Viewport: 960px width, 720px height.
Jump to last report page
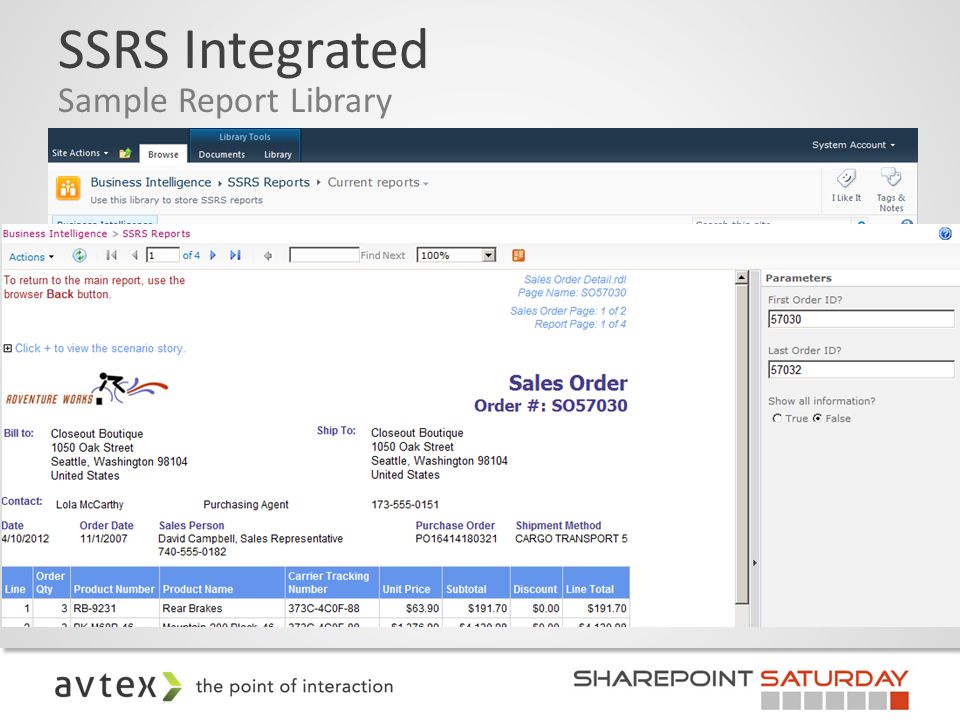235,255
